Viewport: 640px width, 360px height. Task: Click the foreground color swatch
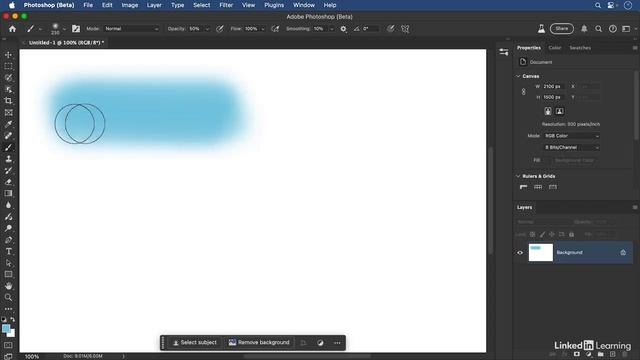point(6,329)
